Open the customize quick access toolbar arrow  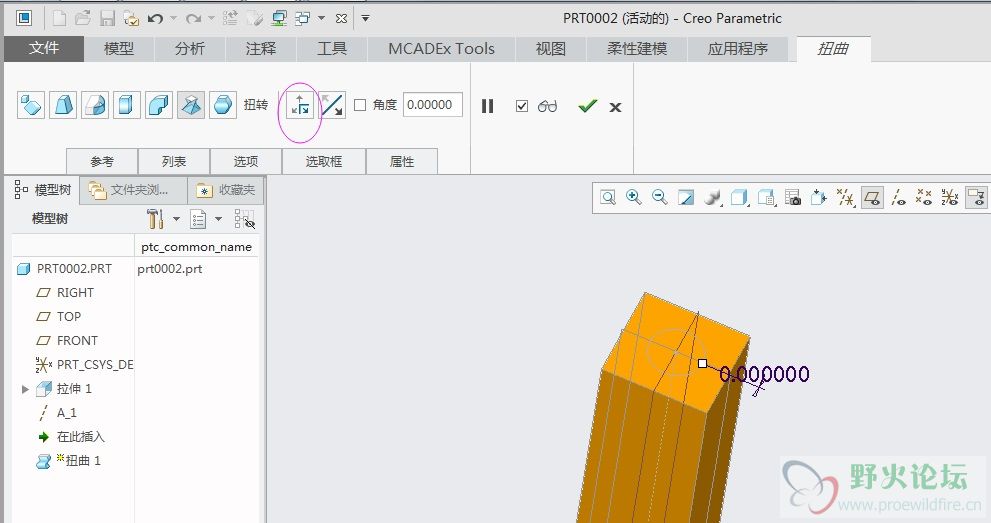click(365, 18)
